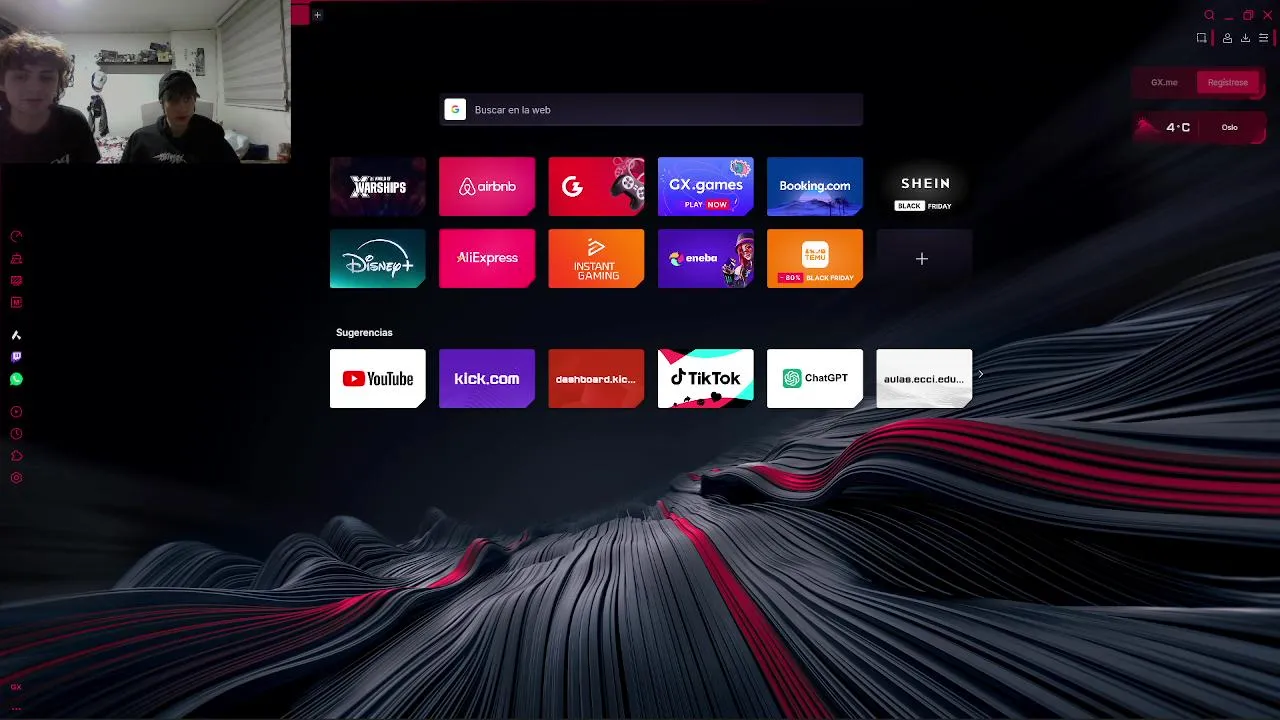Open Extensions puzzle icon in sidebar
The height and width of the screenshot is (720, 1280).
(x=16, y=456)
